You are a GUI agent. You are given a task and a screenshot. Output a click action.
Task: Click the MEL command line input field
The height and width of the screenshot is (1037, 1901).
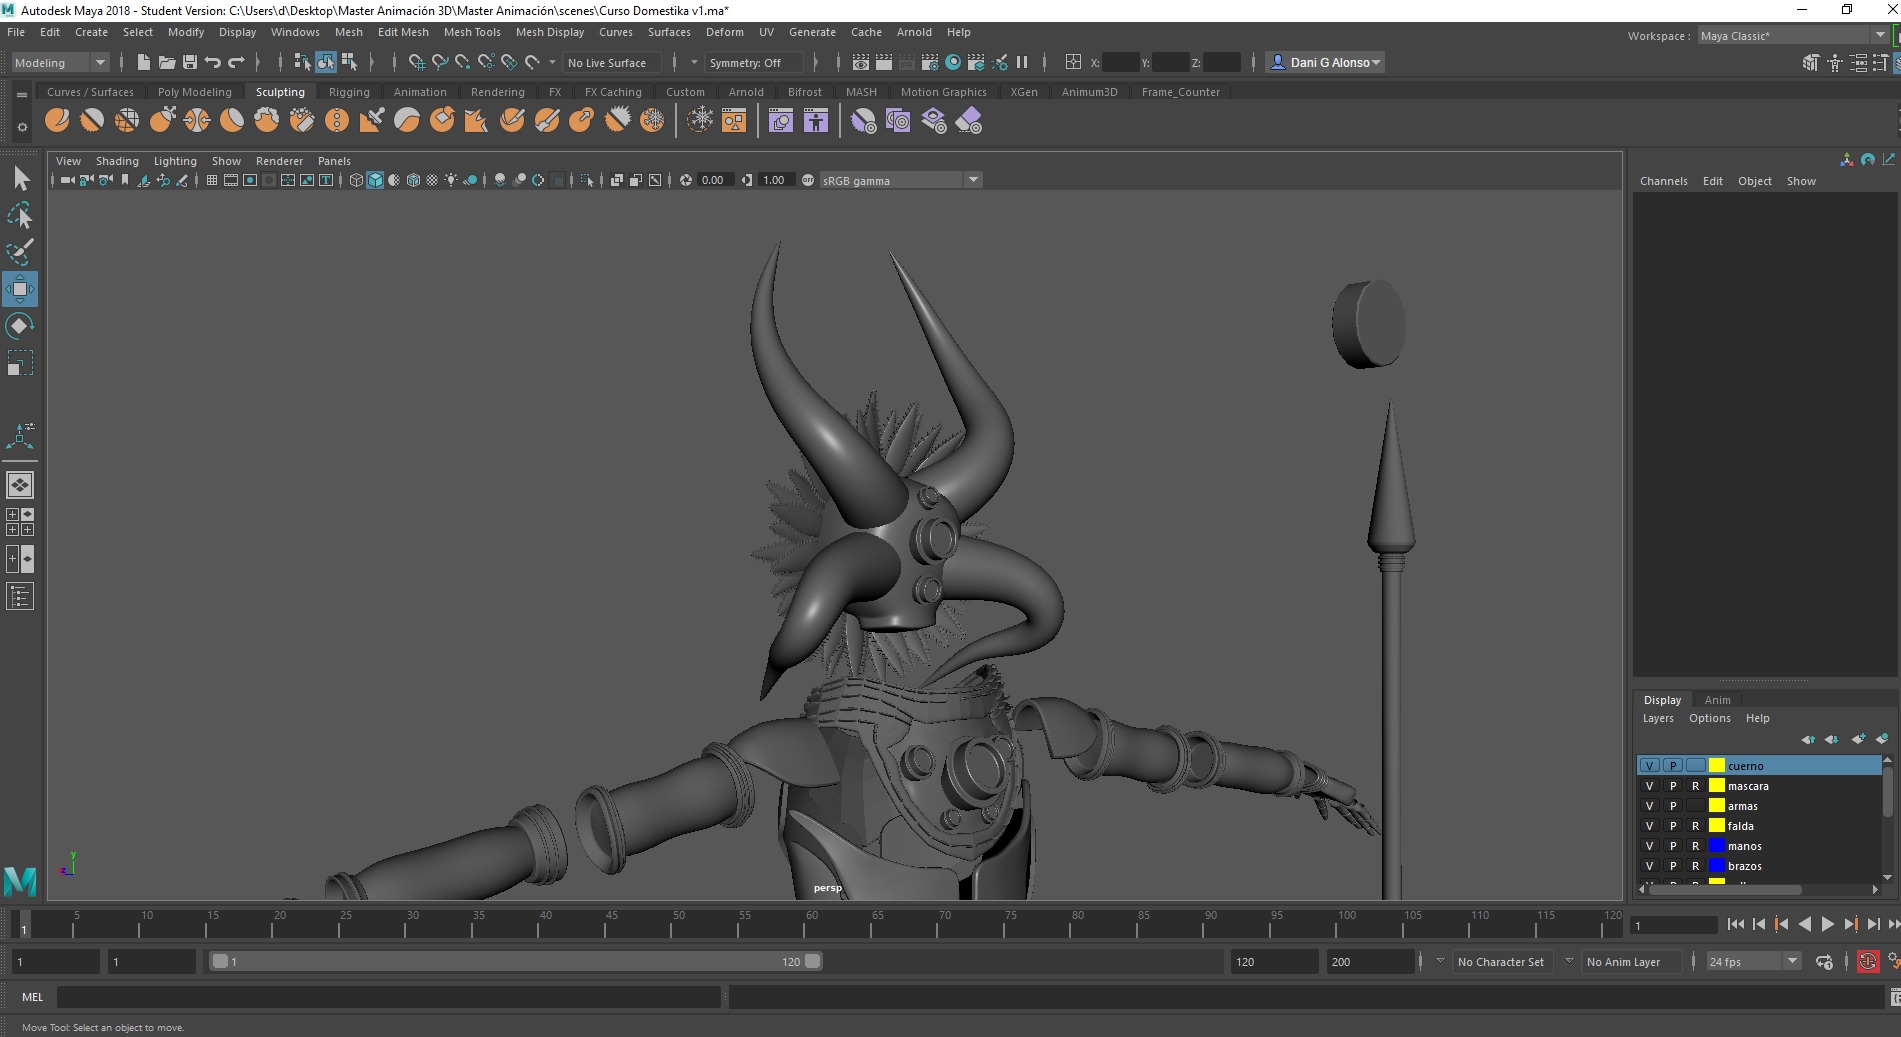coord(388,997)
